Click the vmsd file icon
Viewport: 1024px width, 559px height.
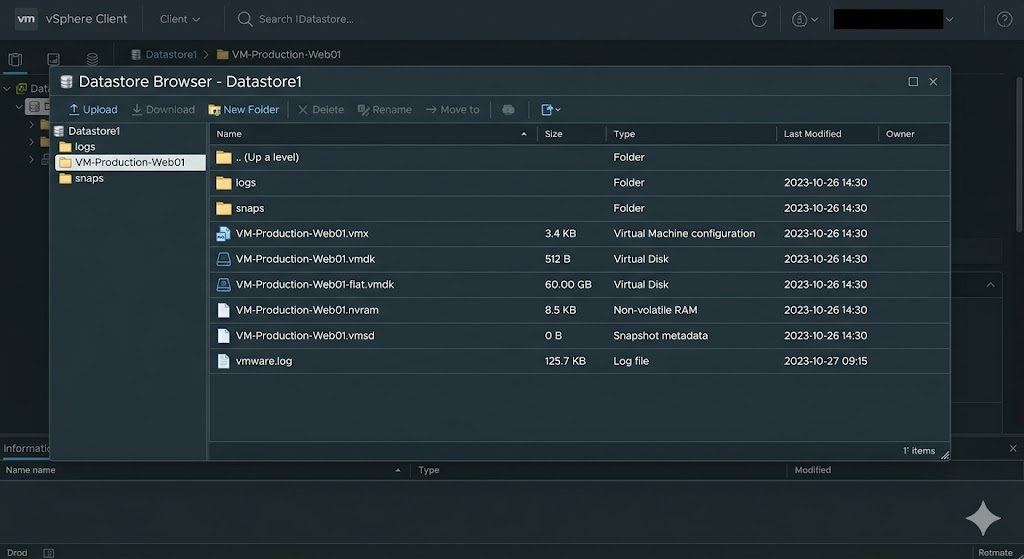pyautogui.click(x=223, y=336)
